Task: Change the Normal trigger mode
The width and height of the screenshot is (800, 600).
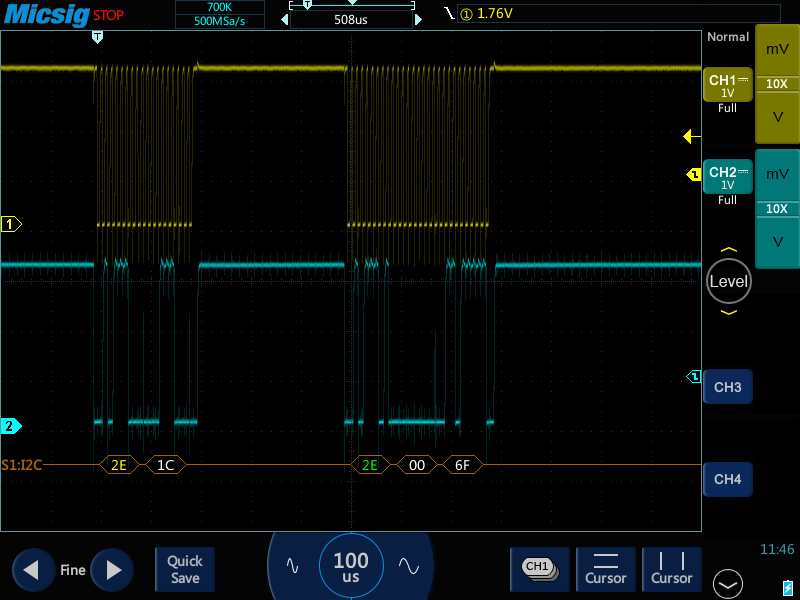Action: point(728,37)
